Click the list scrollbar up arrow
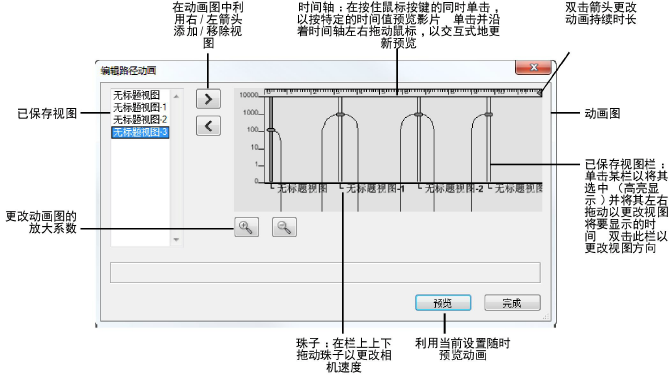 coord(176,96)
